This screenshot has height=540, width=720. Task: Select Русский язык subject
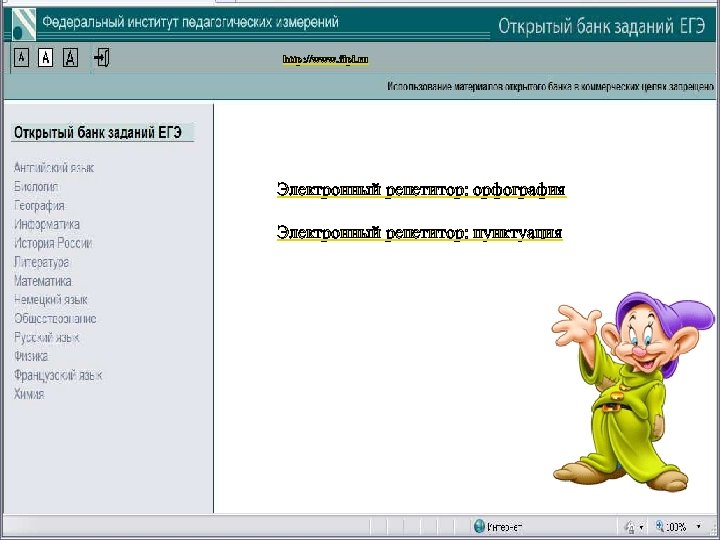tap(46, 338)
